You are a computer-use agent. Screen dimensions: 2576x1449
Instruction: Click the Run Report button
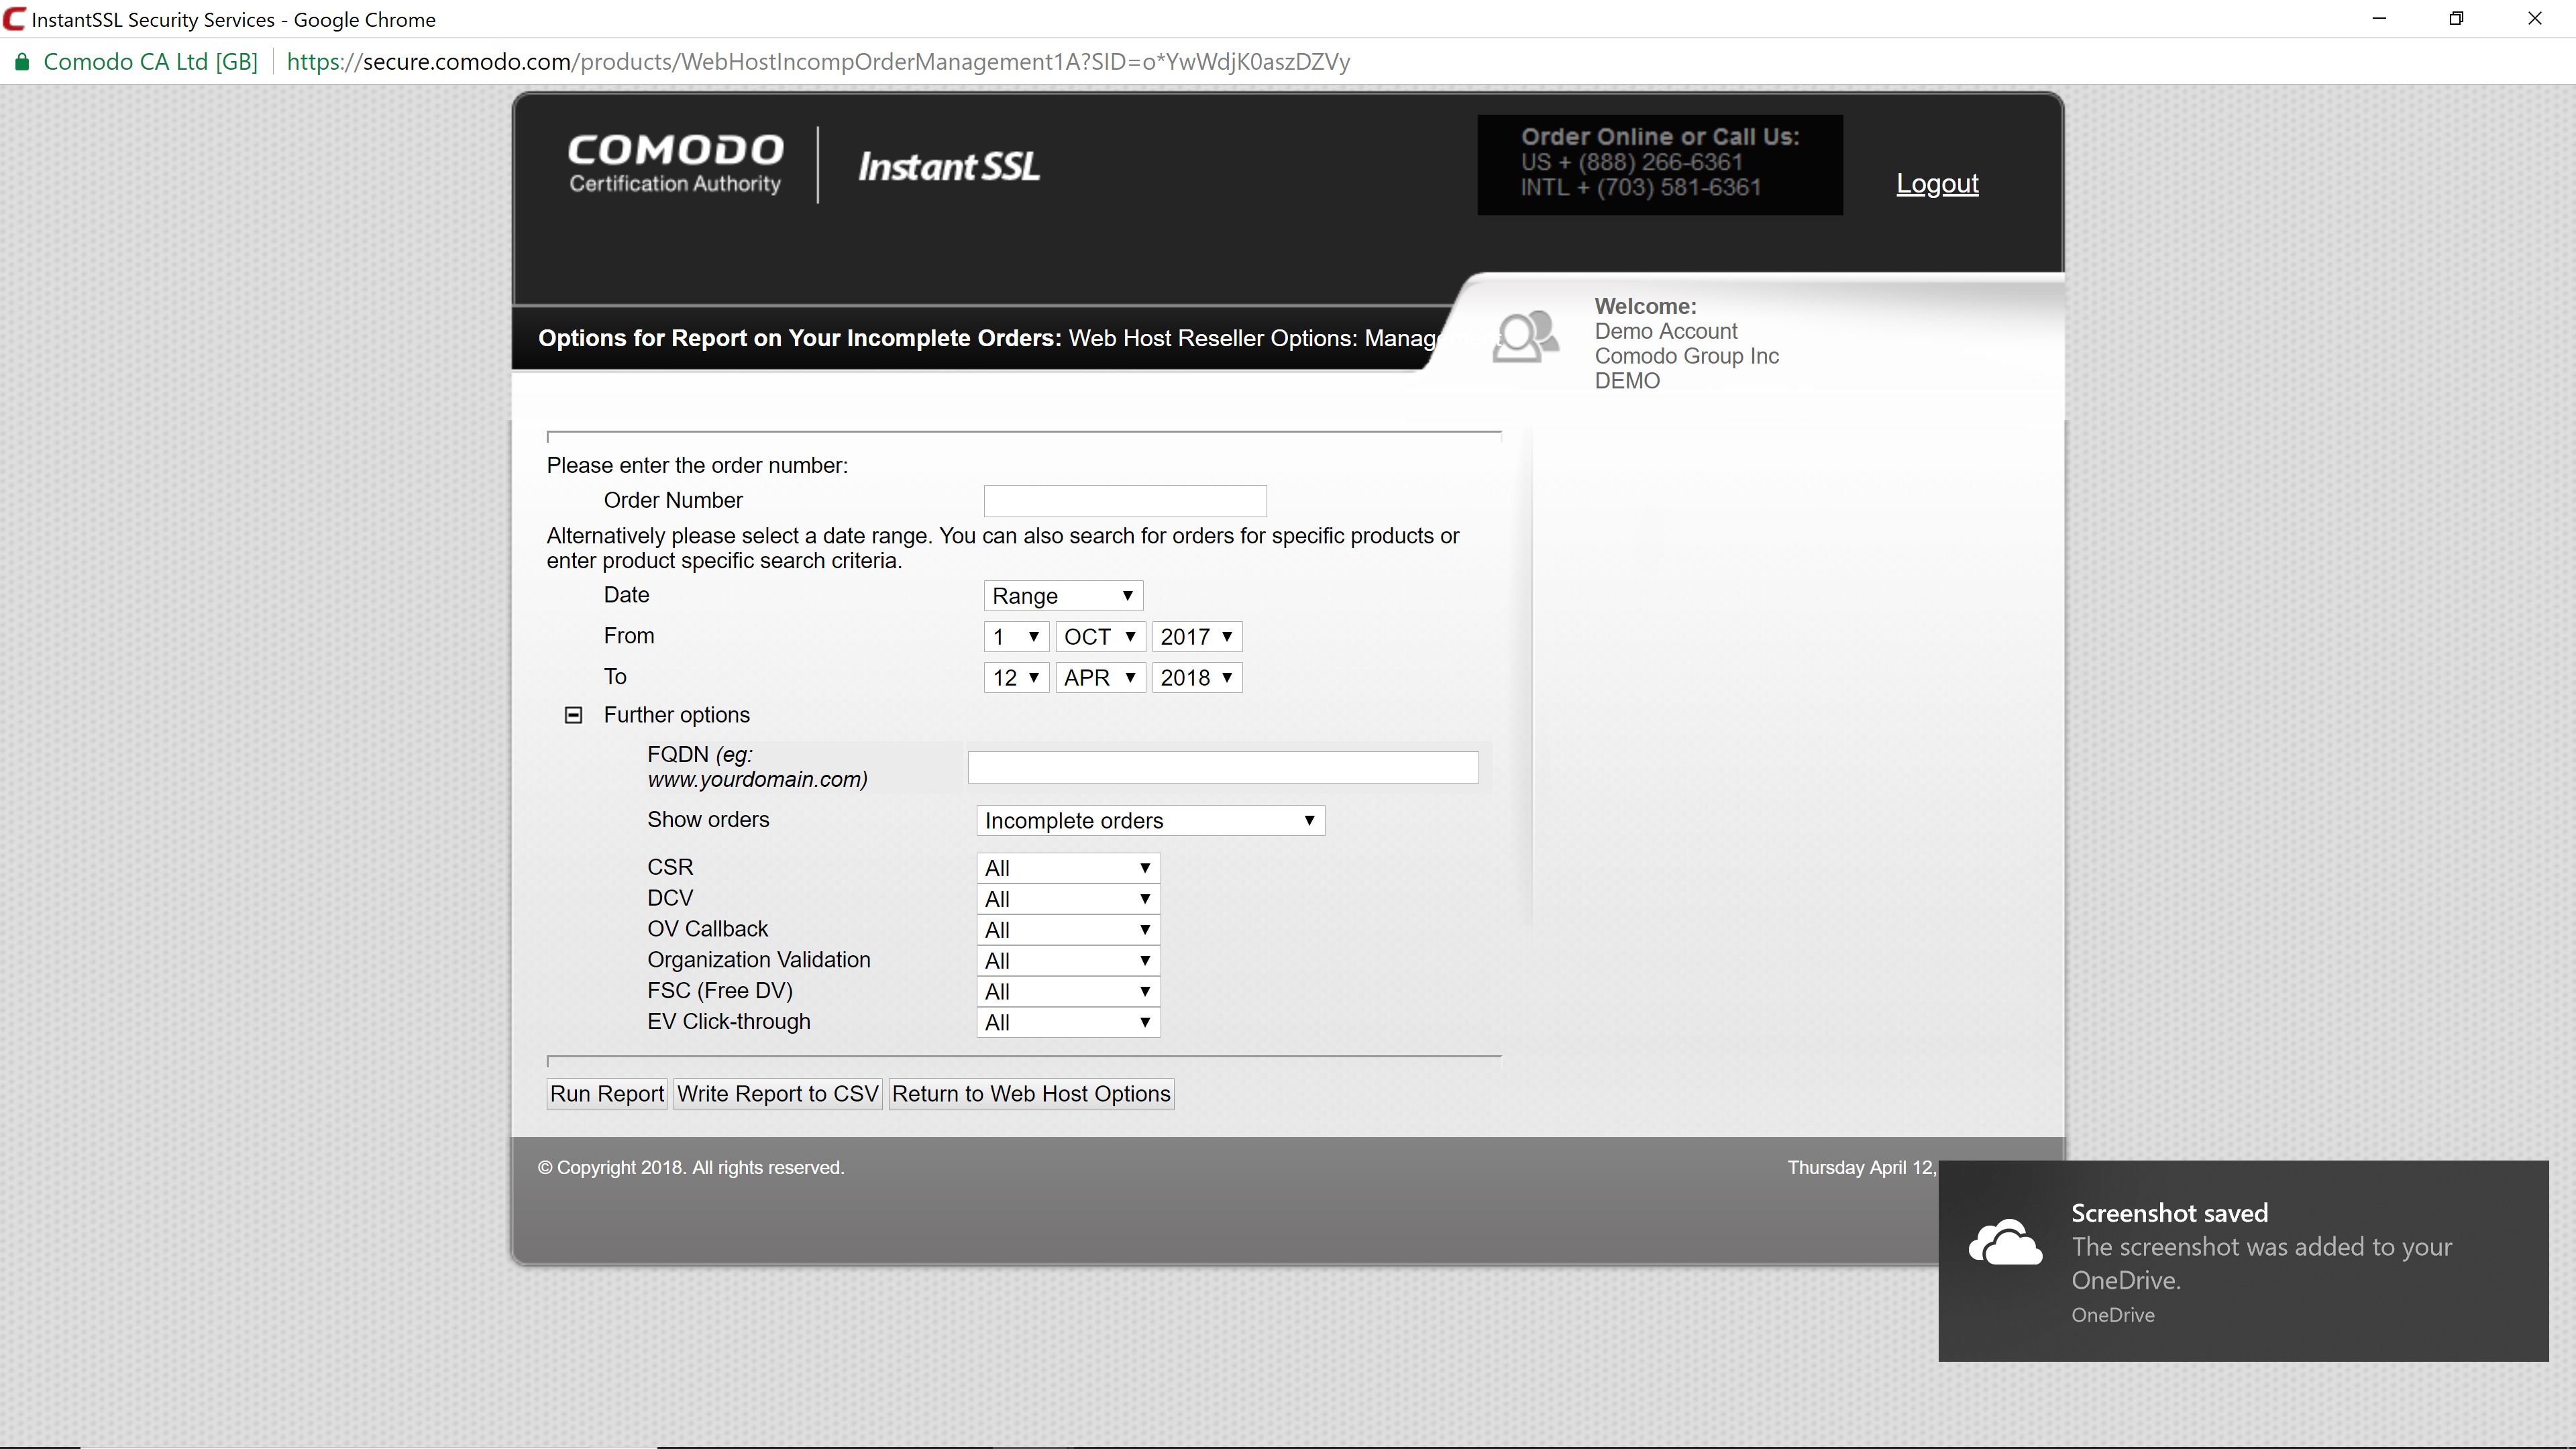point(607,1094)
